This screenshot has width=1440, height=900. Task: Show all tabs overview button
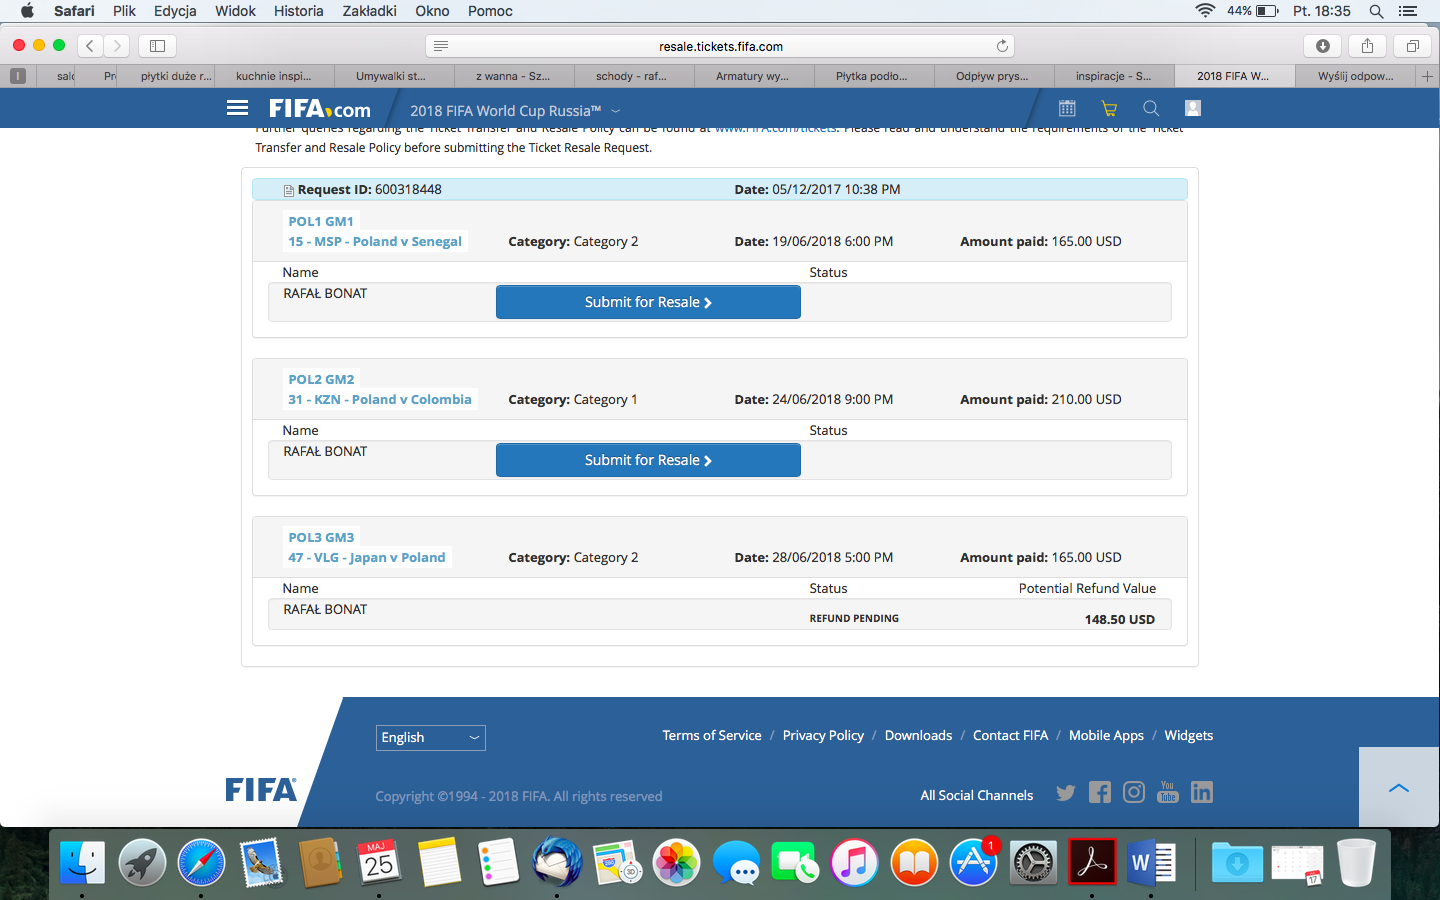coord(1412,46)
